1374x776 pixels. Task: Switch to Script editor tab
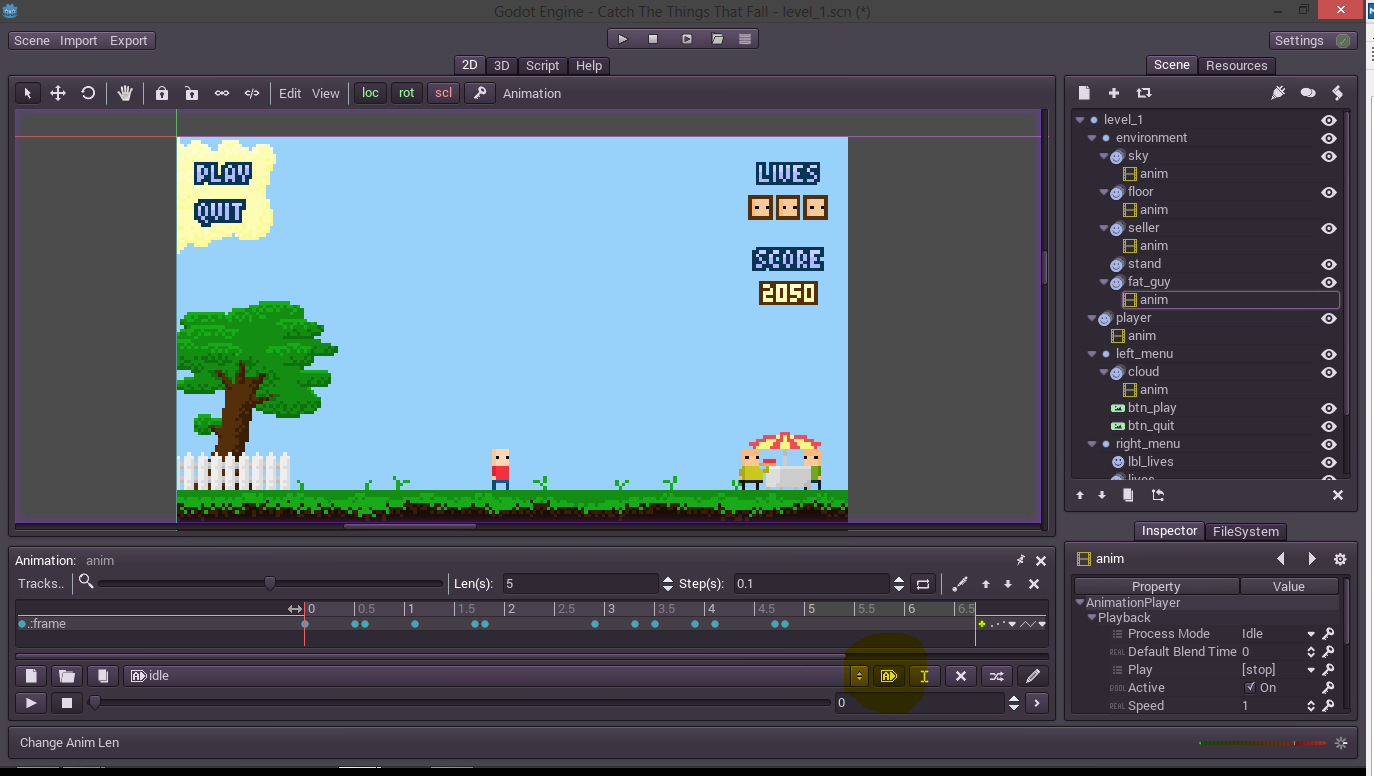click(543, 65)
